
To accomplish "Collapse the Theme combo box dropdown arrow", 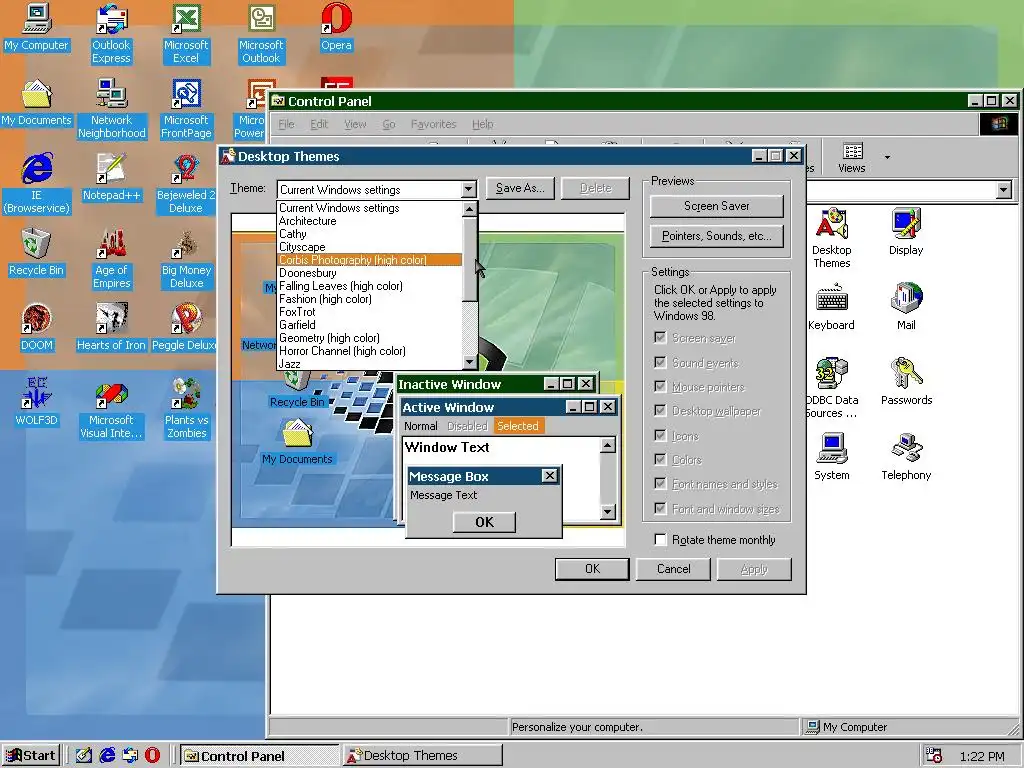I will pyautogui.click(x=468, y=189).
